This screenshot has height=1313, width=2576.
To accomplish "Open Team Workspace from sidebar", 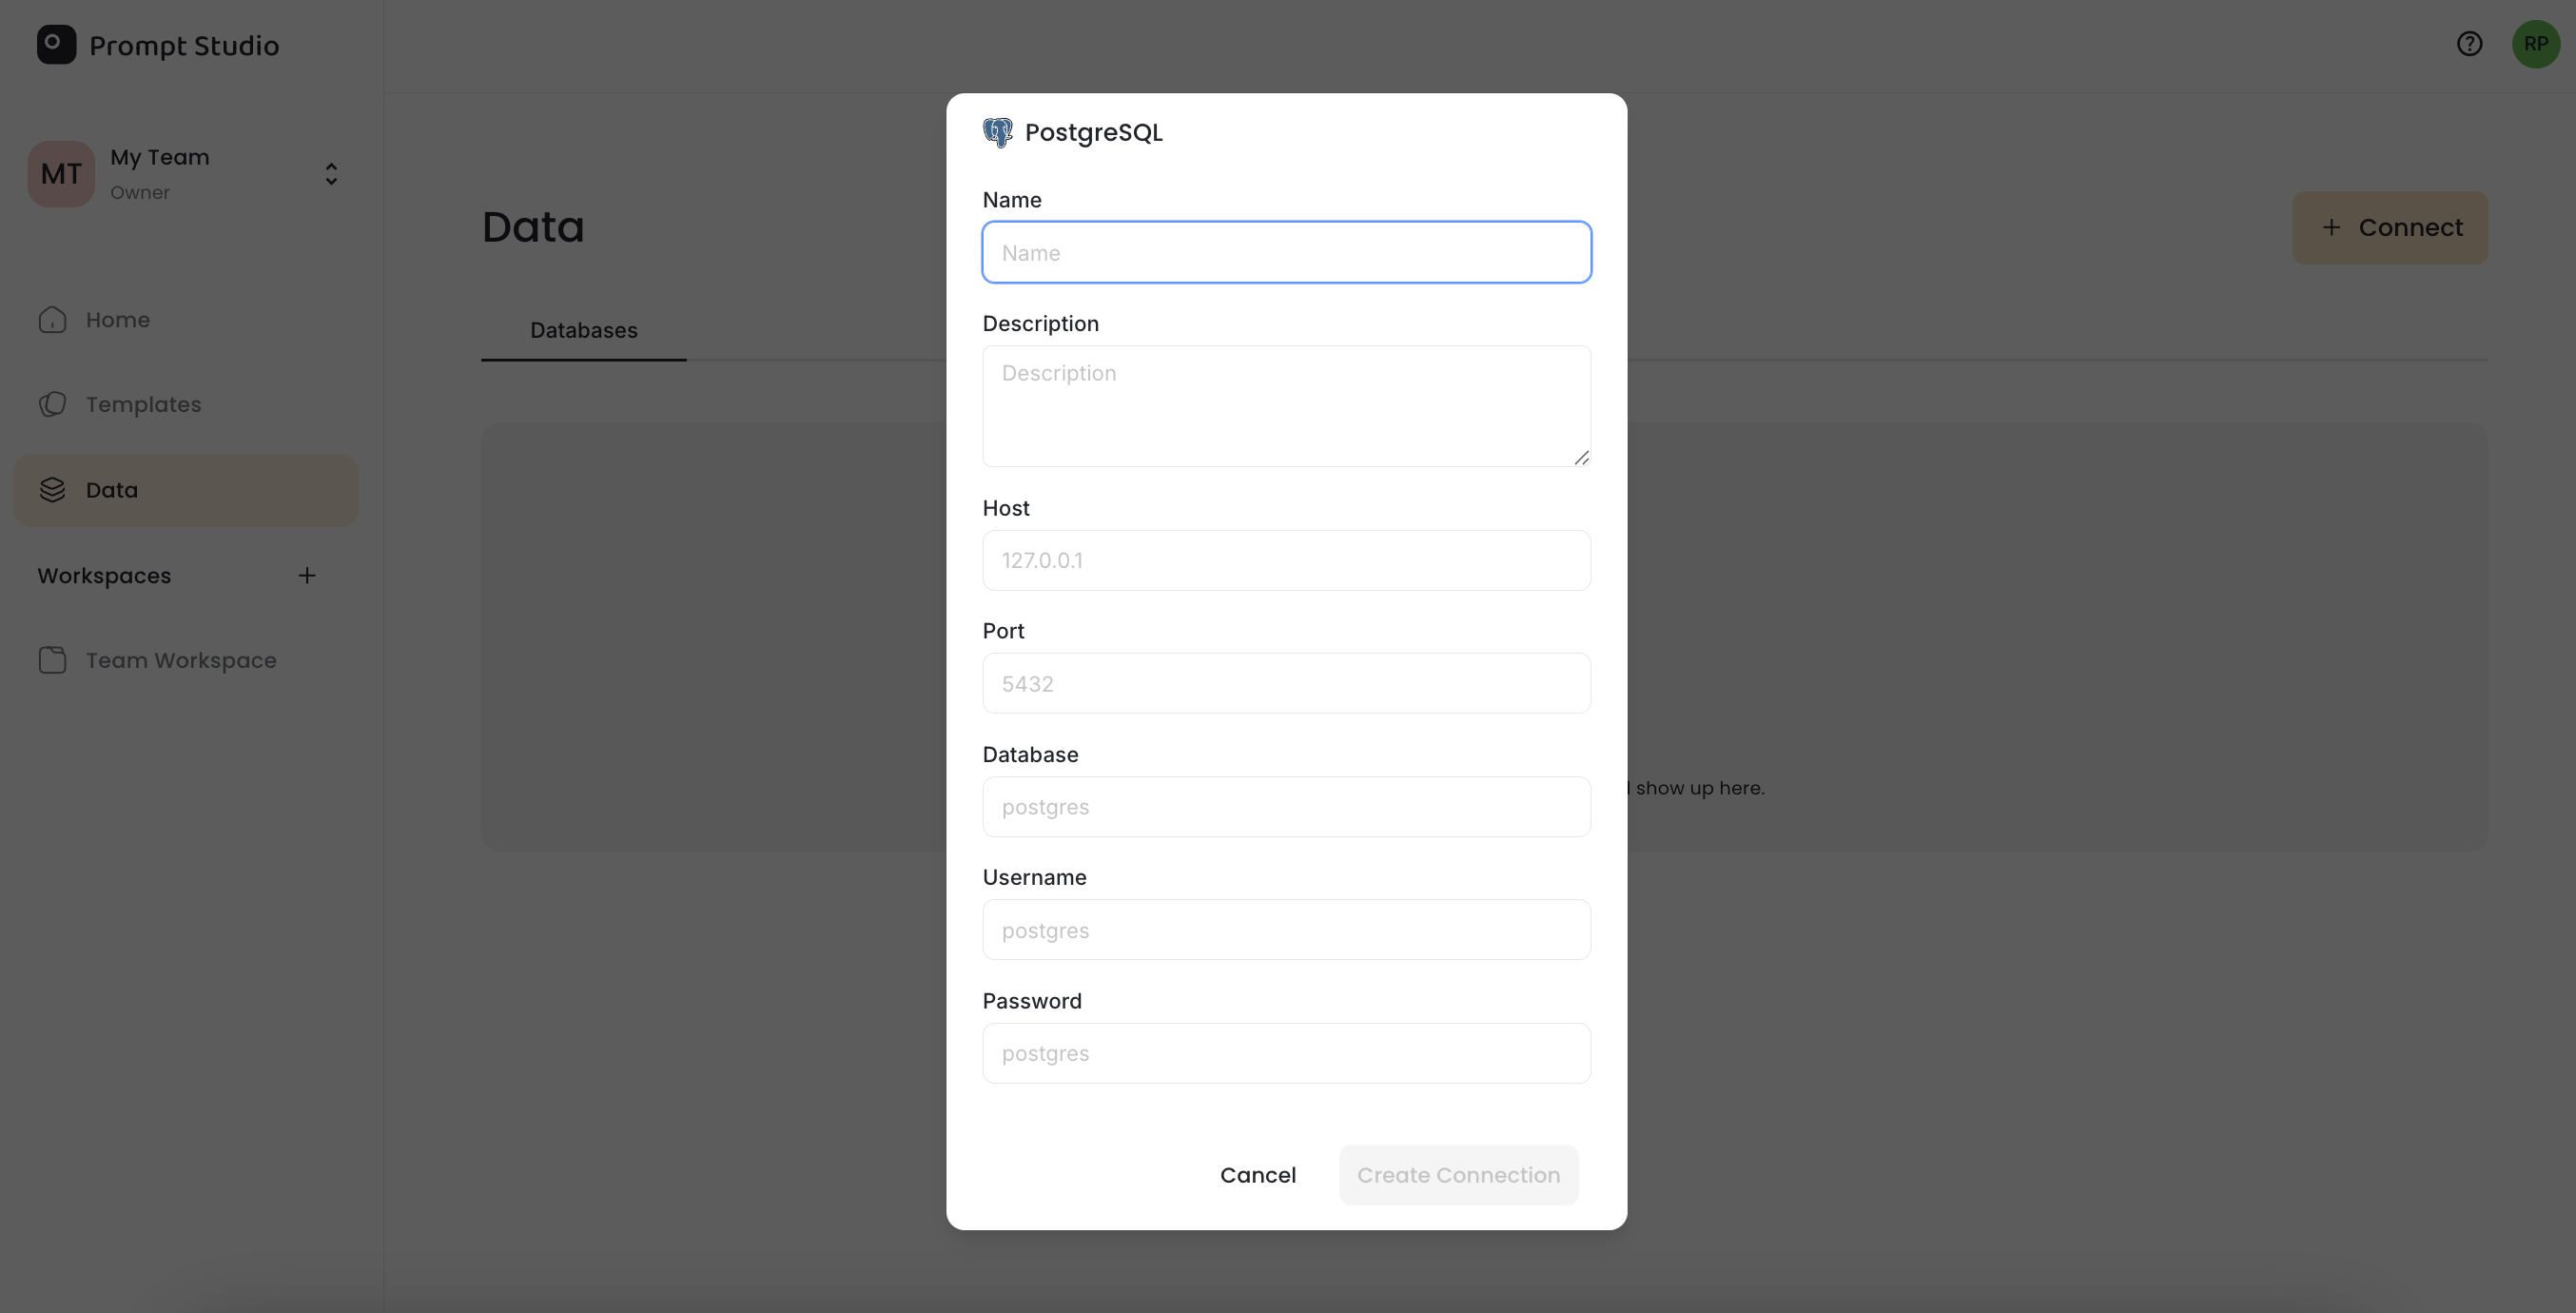I will tap(186, 661).
